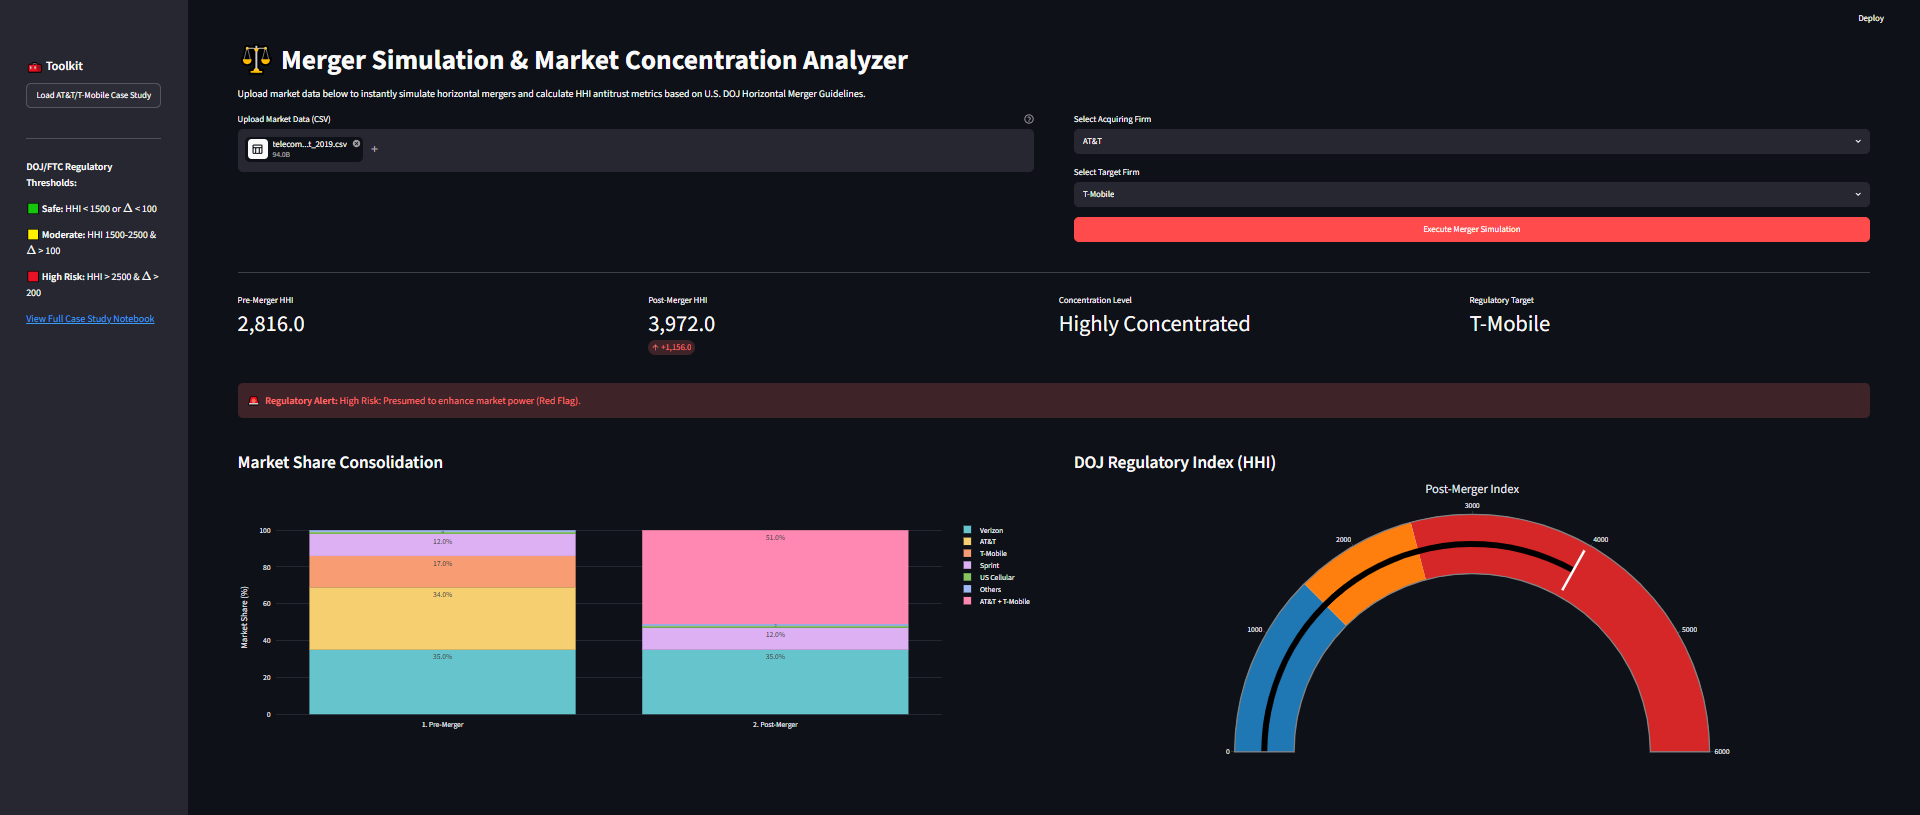
Task: Click the yellow 34.0% AT&T segment in Pre-Merger bar
Action: pos(442,618)
